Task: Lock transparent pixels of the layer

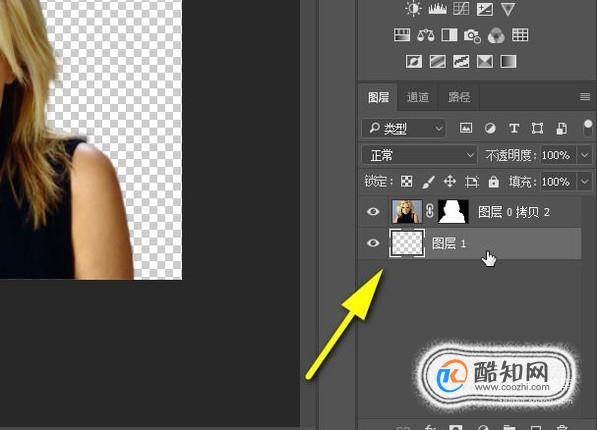Action: 406,182
